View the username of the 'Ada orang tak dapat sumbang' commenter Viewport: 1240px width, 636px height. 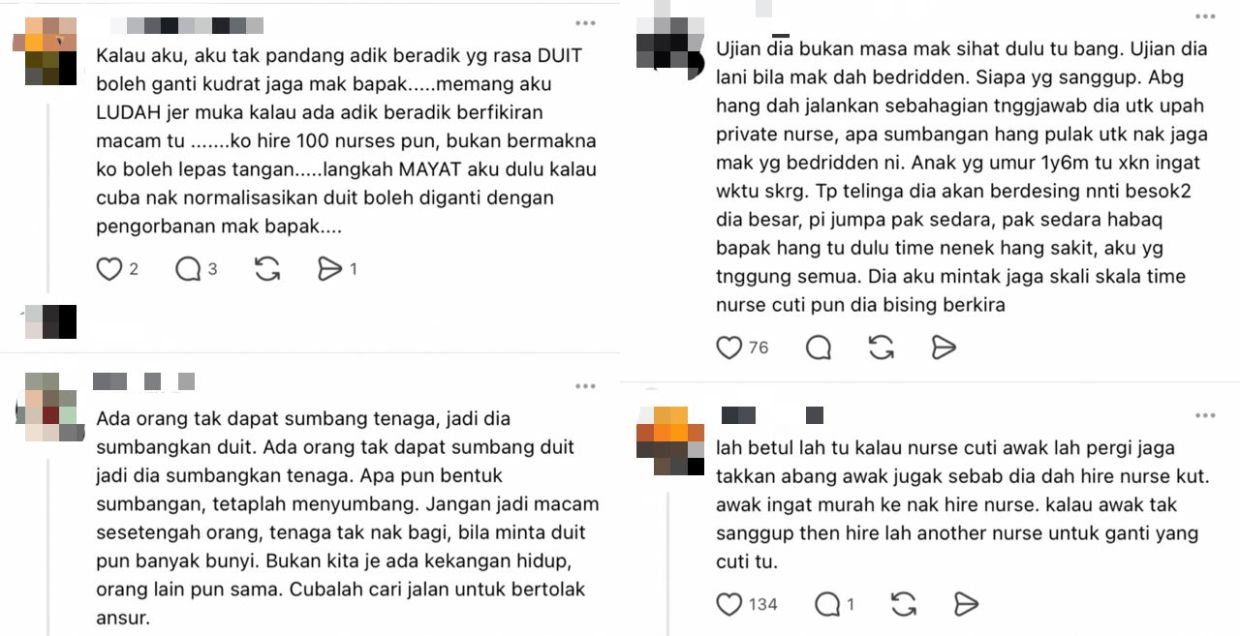point(143,381)
